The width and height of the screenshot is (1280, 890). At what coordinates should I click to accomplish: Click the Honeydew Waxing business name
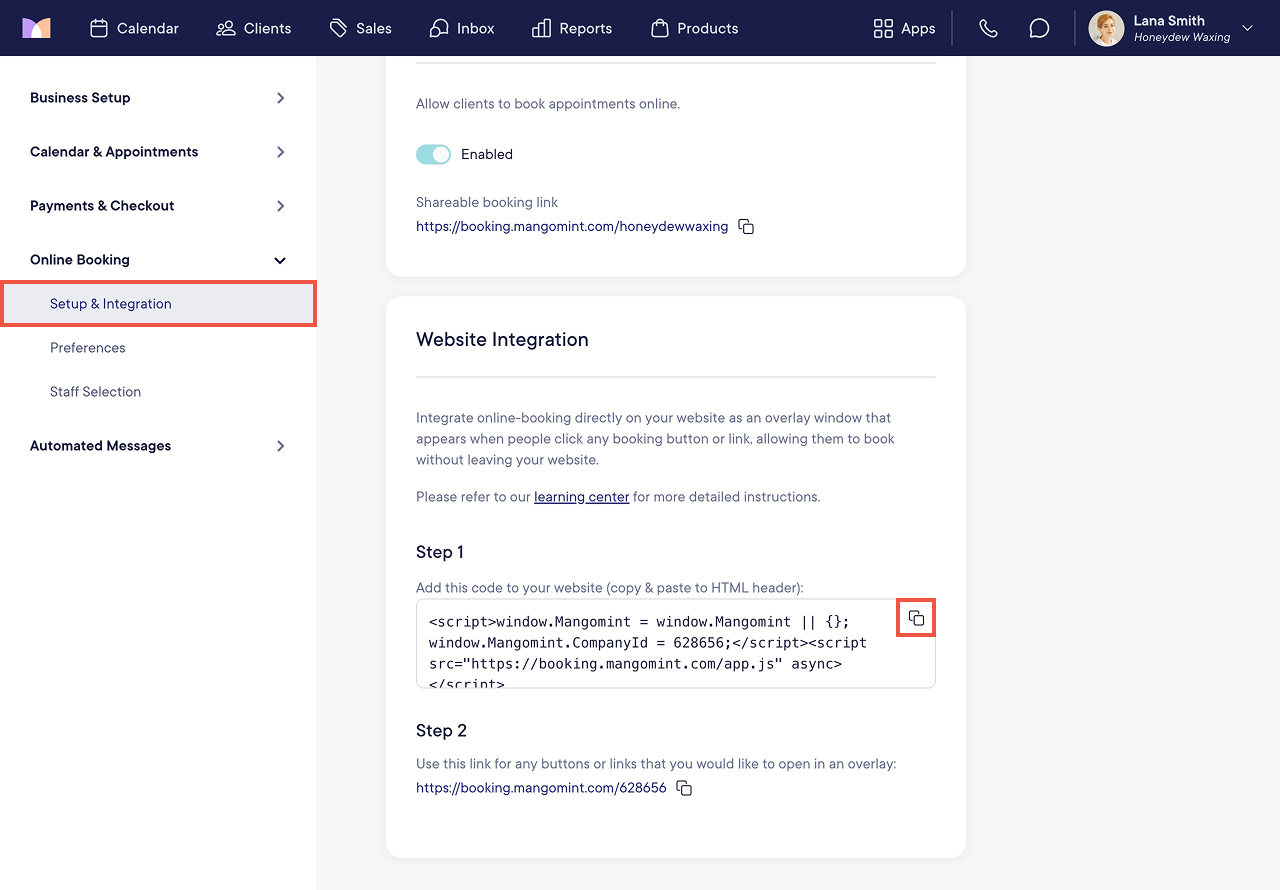[1182, 38]
